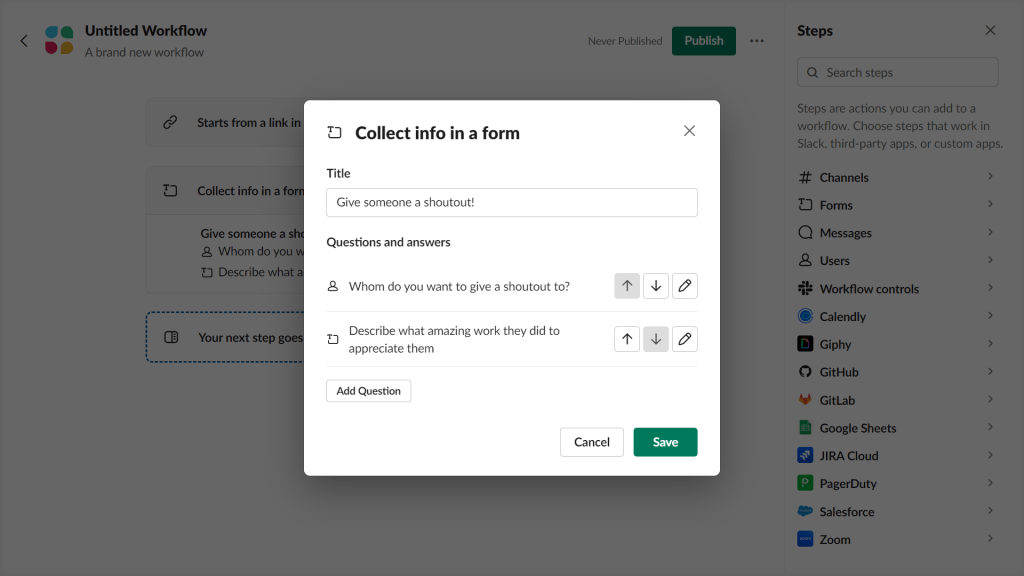The image size is (1024, 576).
Task: Save the form configuration
Action: pos(665,441)
